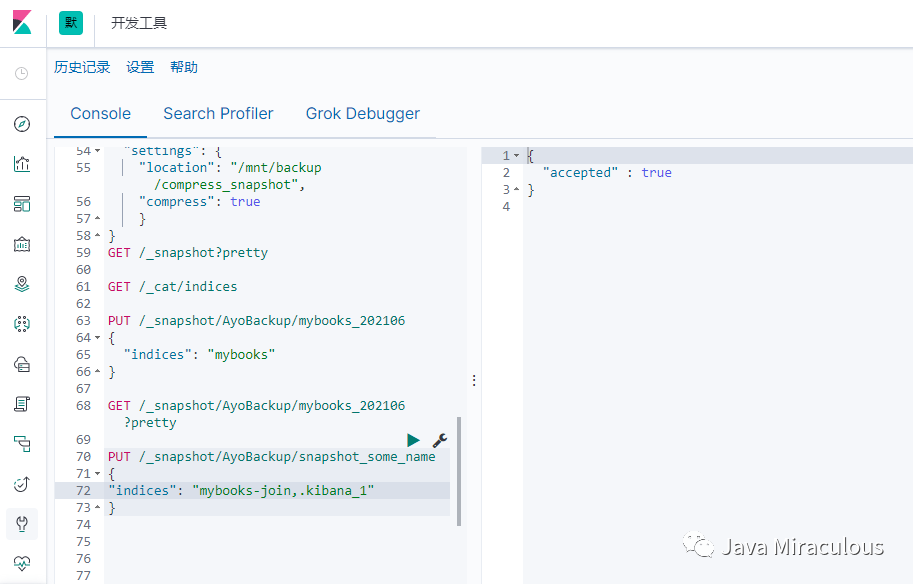
Task: Open Maps from the sidebar
Action: [x=22, y=284]
